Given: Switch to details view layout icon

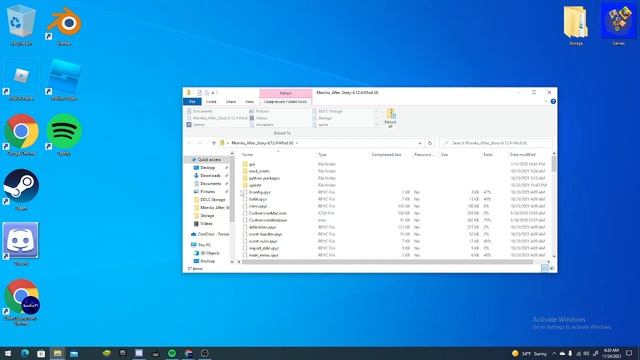Looking at the screenshot, I should tap(544, 268).
